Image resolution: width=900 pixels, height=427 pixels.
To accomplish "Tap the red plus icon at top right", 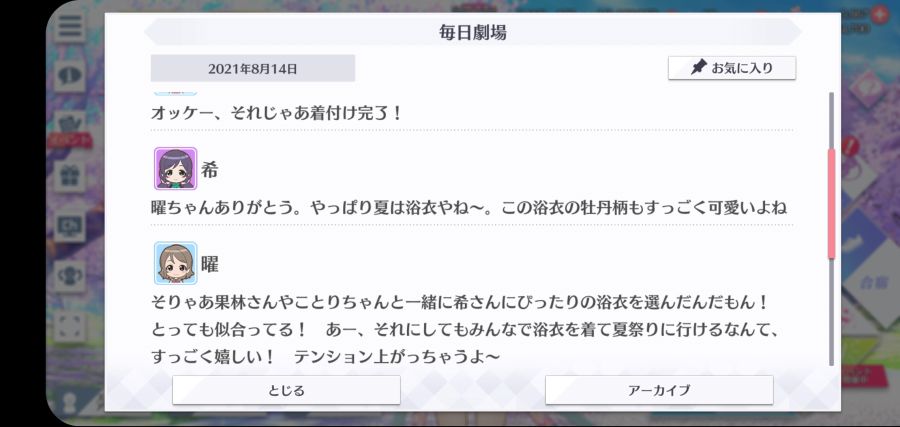I will click(879, 14).
